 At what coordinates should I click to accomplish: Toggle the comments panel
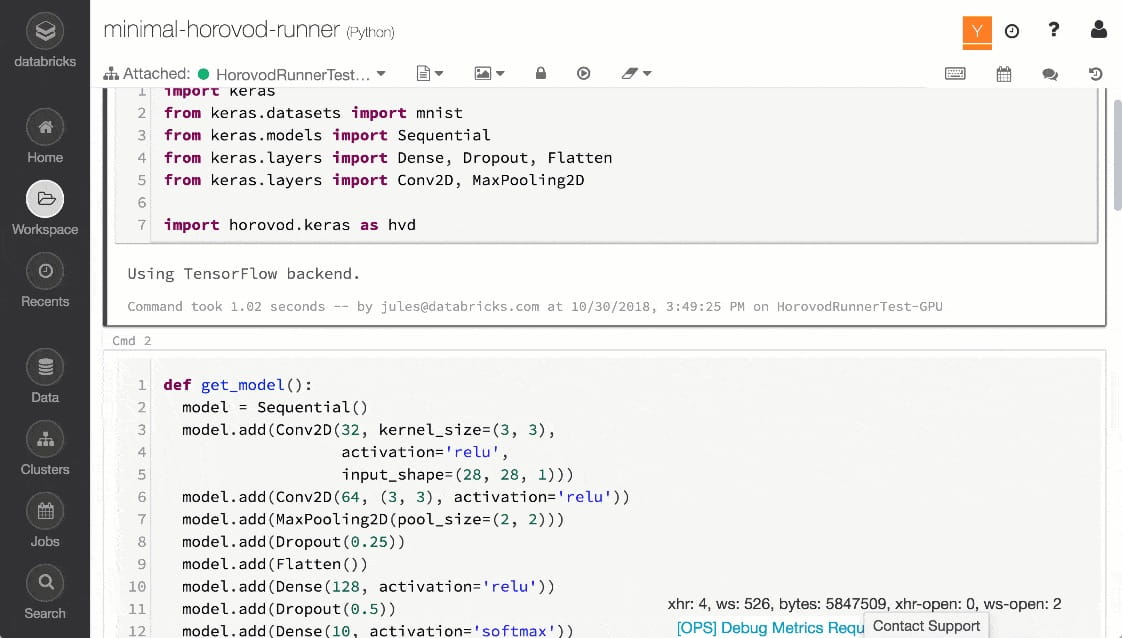pyautogui.click(x=1050, y=74)
